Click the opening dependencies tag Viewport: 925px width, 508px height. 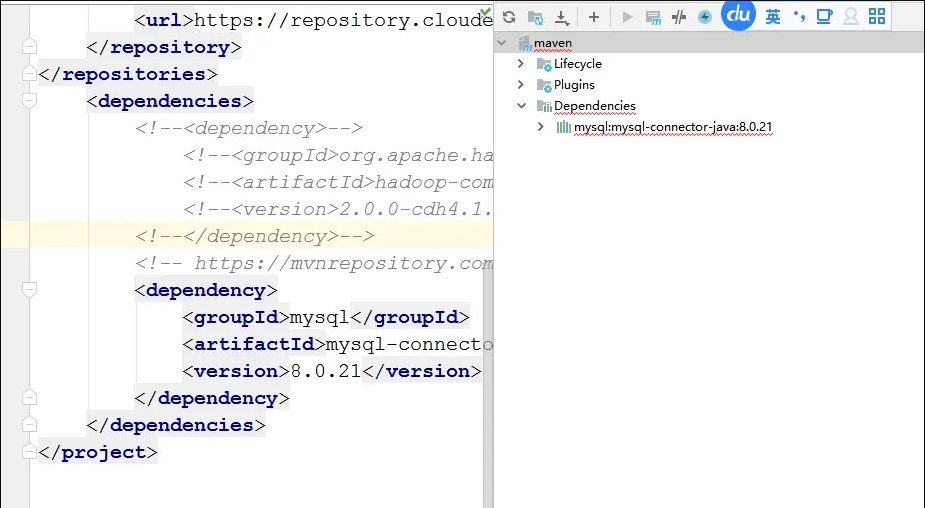point(170,101)
